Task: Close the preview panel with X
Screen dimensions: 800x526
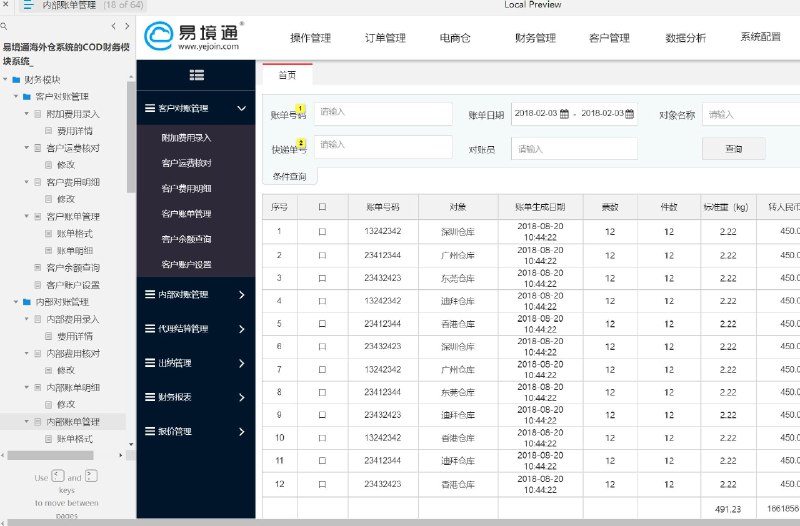Action: pyautogui.click(x=5, y=4)
